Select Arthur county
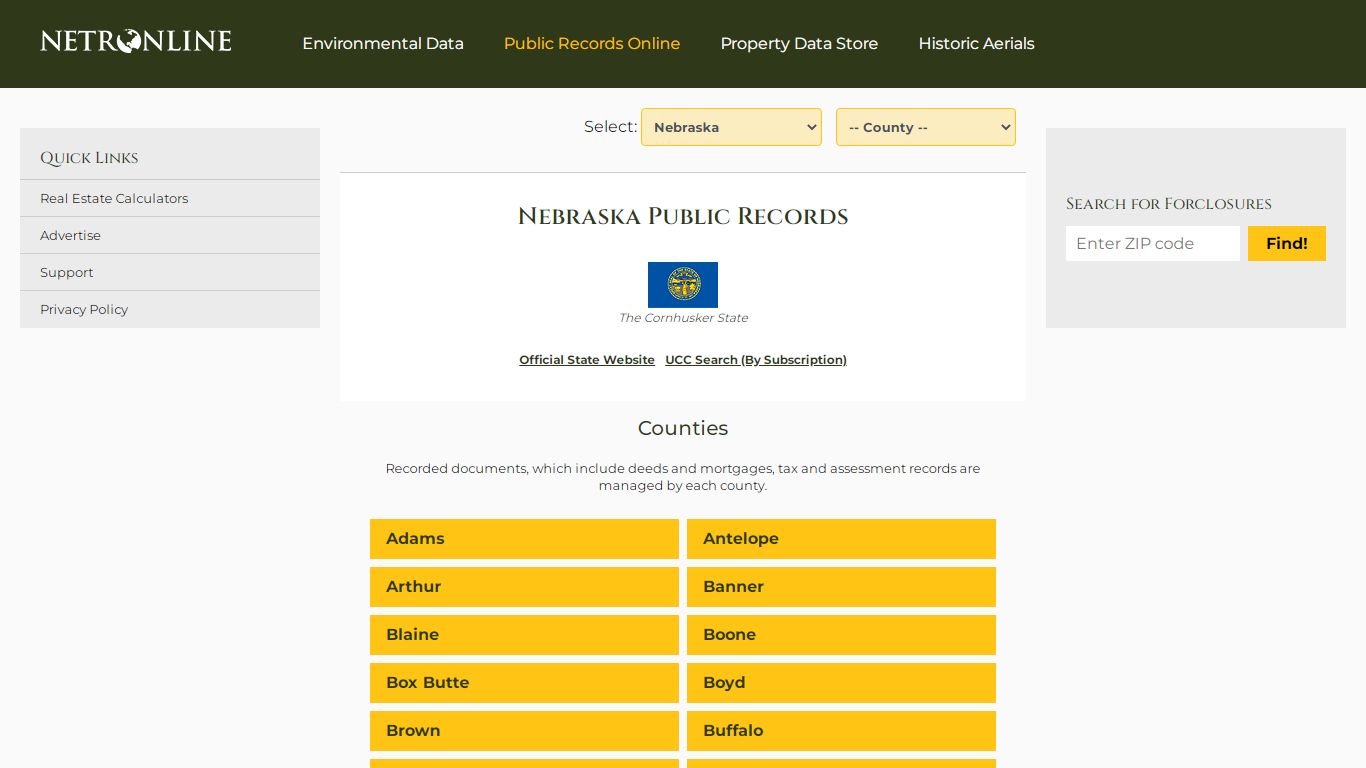1366x768 pixels. tap(524, 586)
